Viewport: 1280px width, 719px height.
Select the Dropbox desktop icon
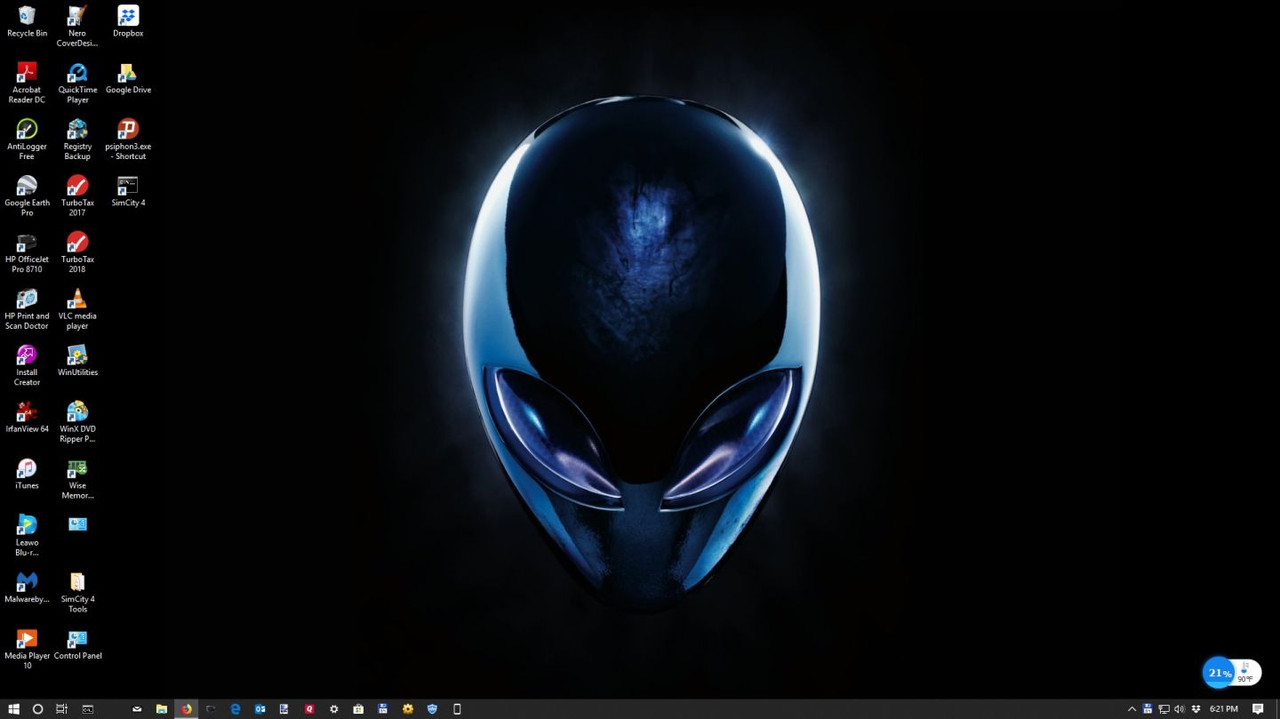point(128,22)
